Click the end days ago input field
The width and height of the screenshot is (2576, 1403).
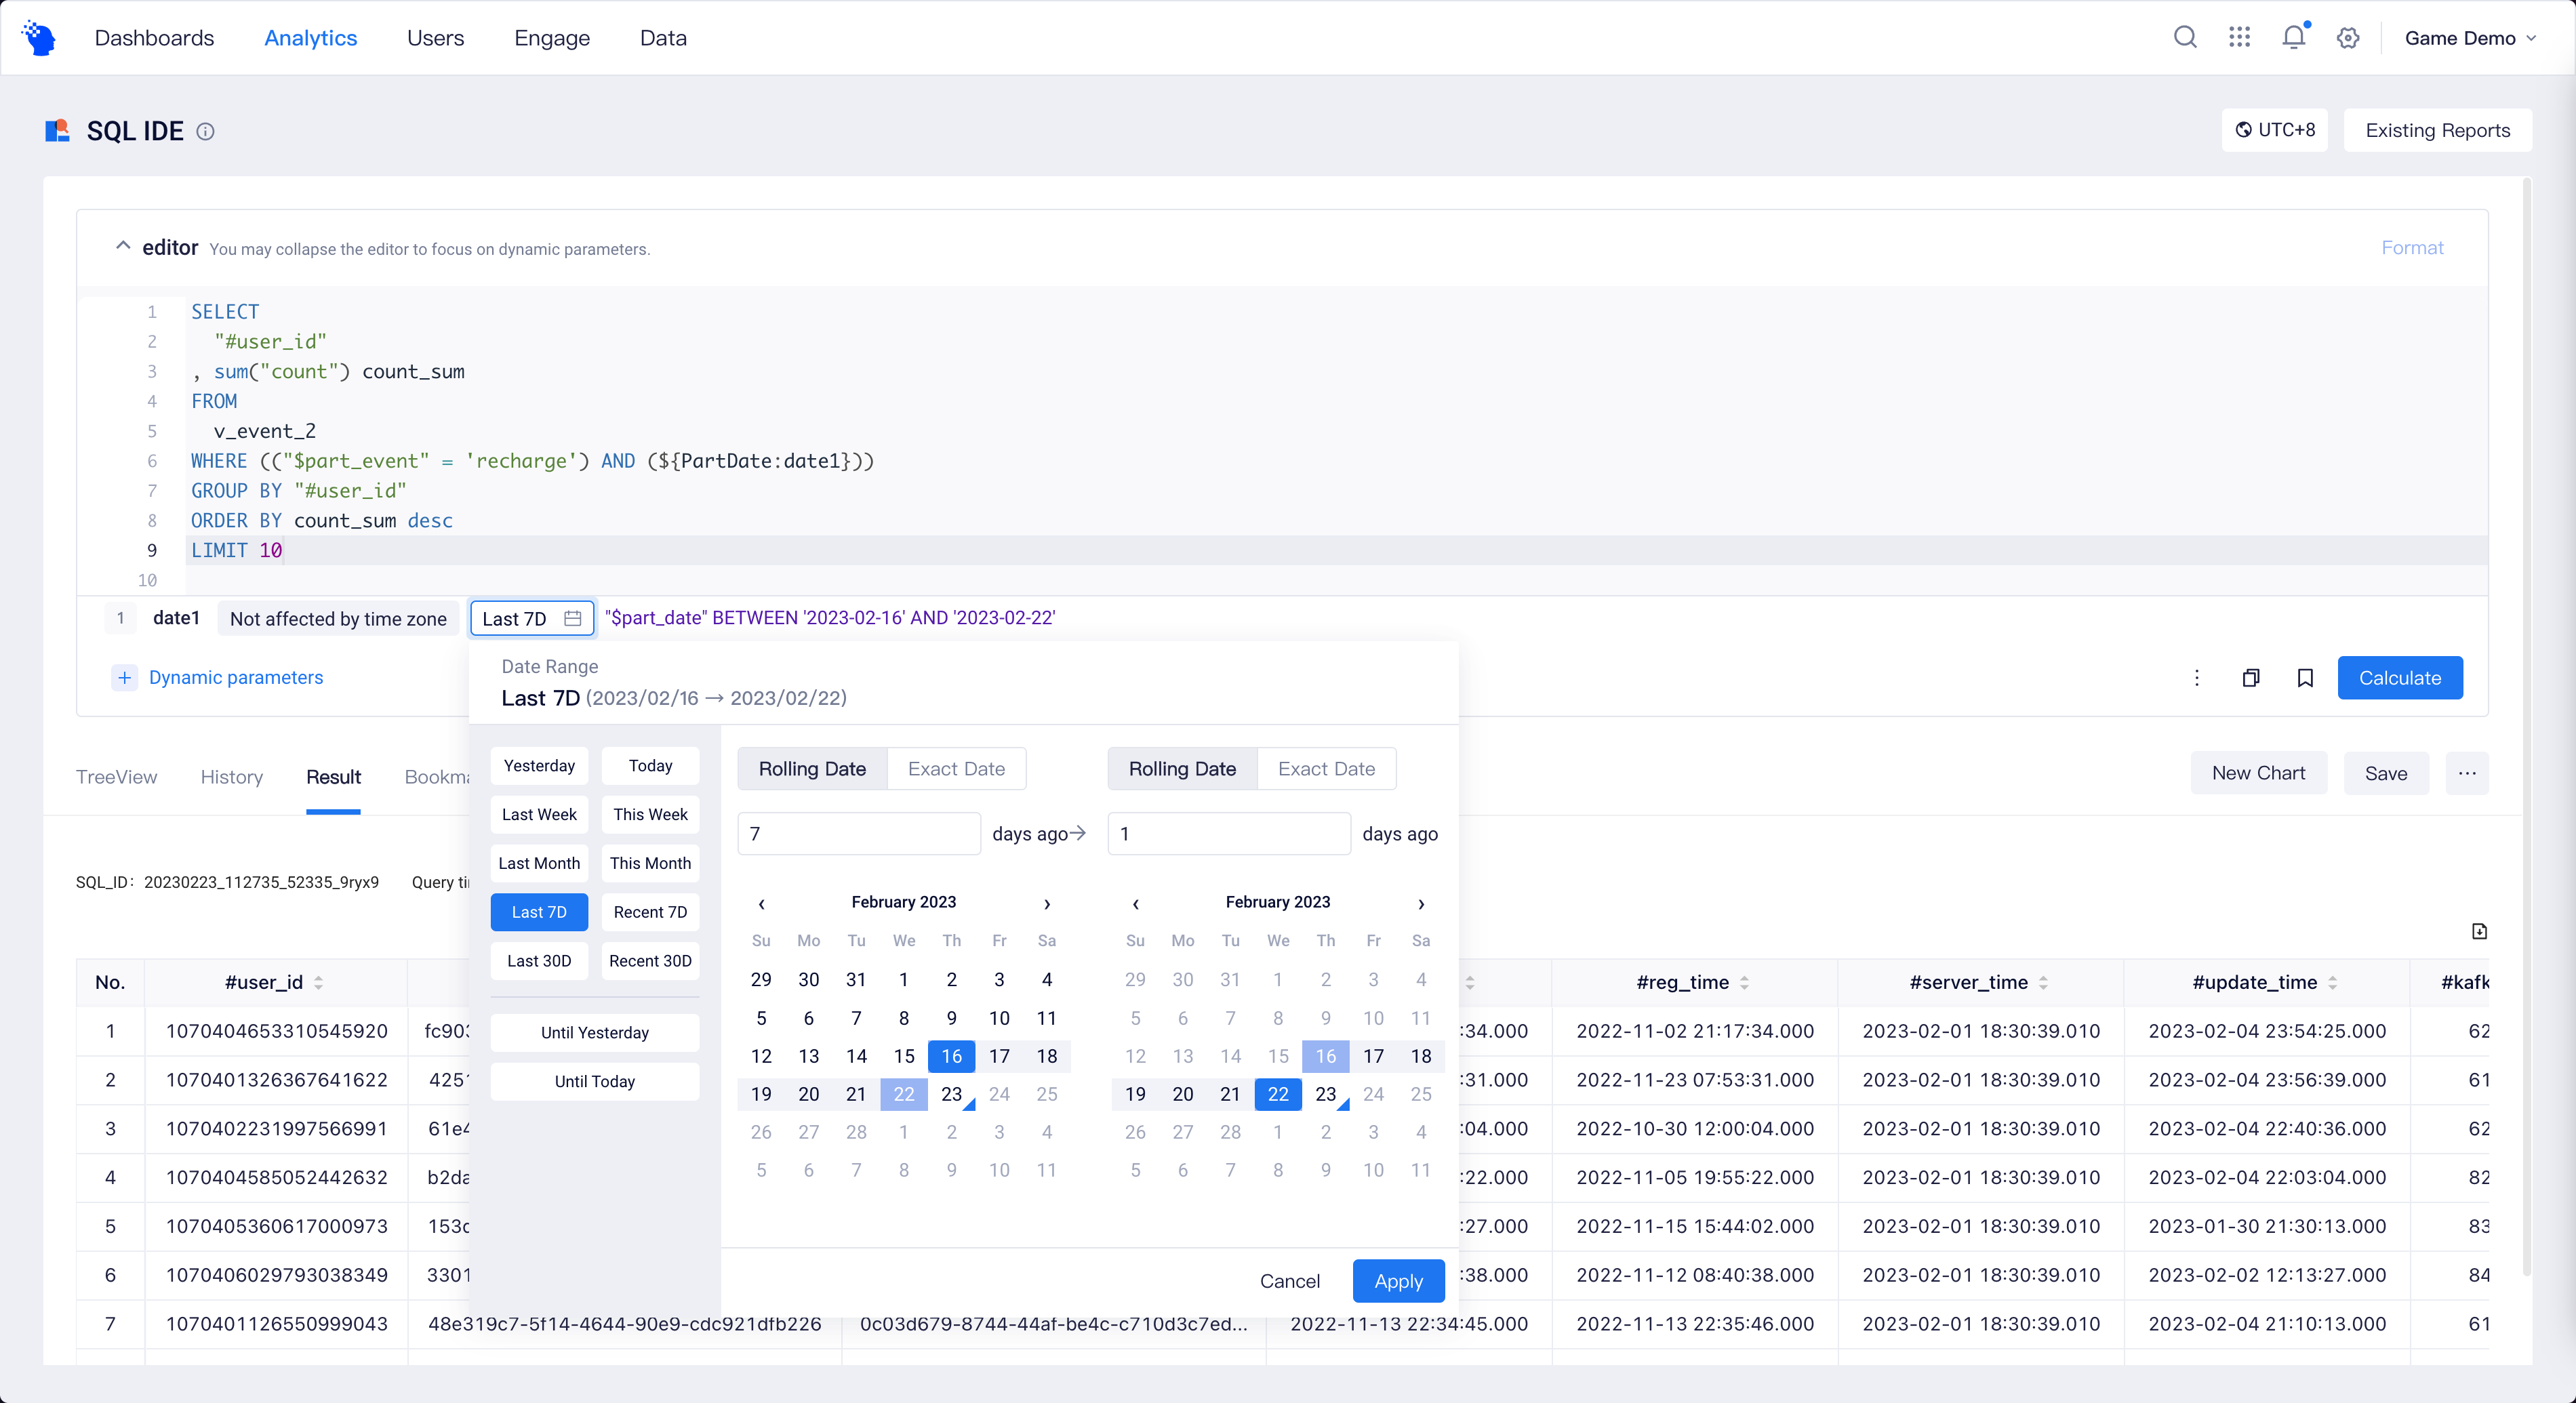[1229, 833]
